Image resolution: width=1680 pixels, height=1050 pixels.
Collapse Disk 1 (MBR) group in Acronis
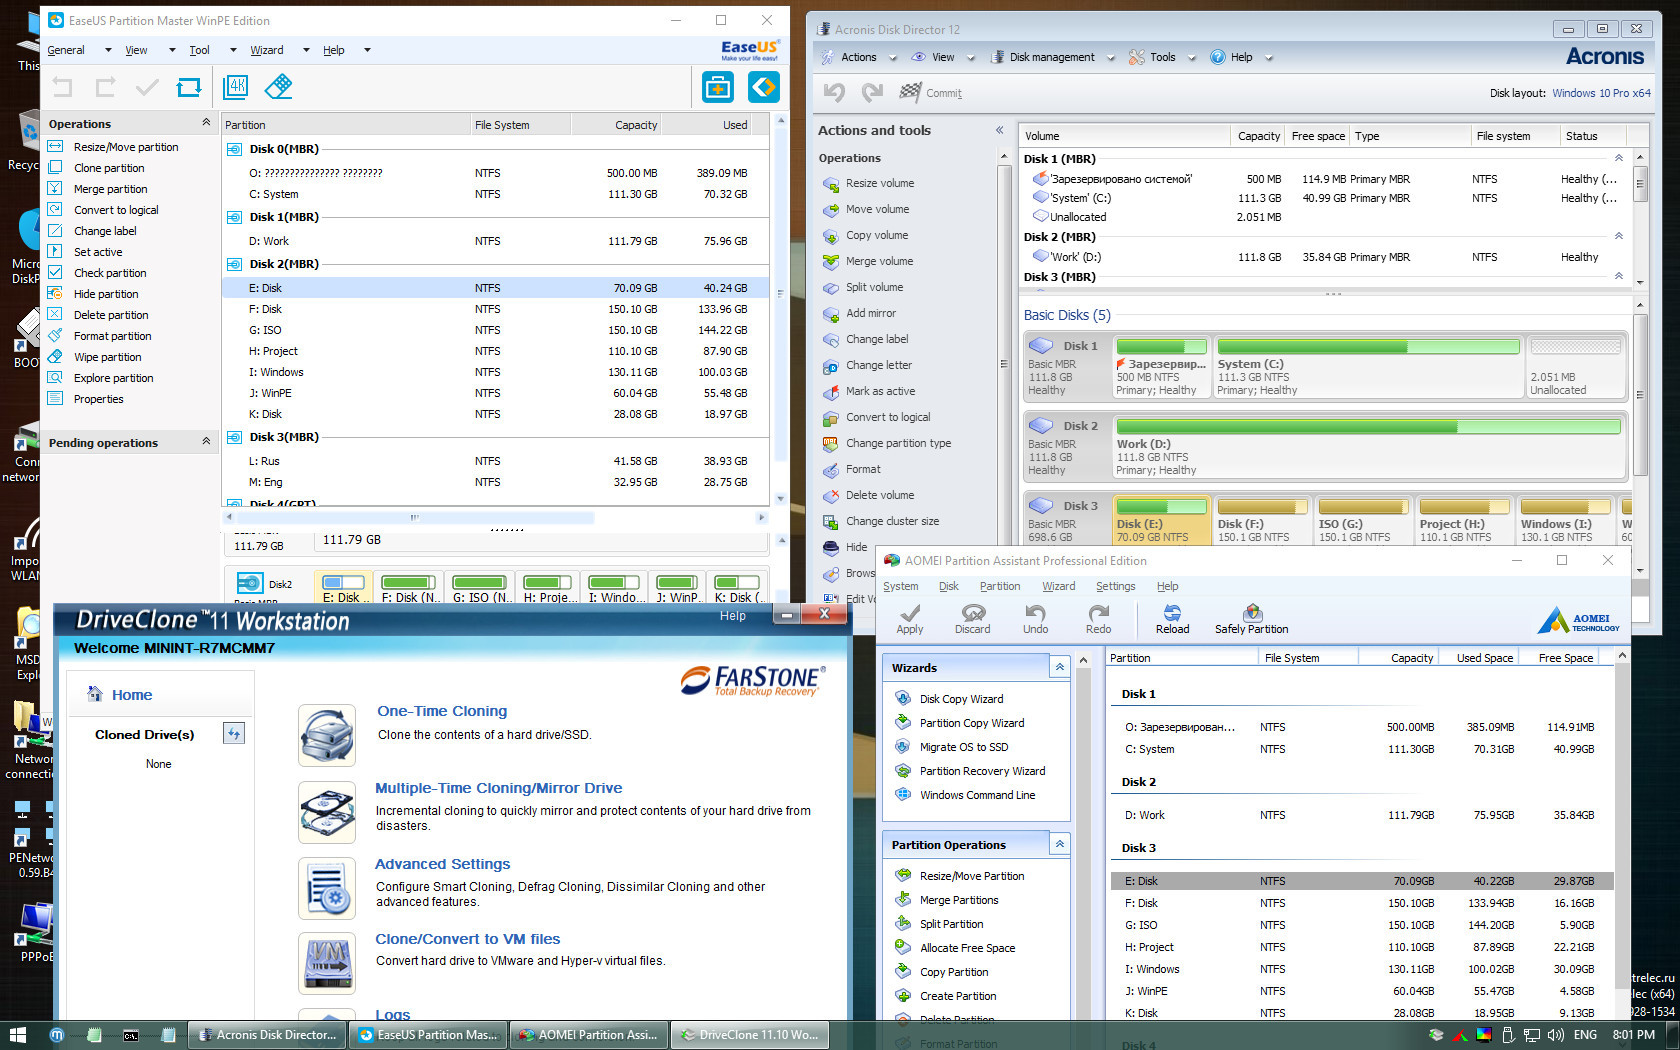point(1619,158)
